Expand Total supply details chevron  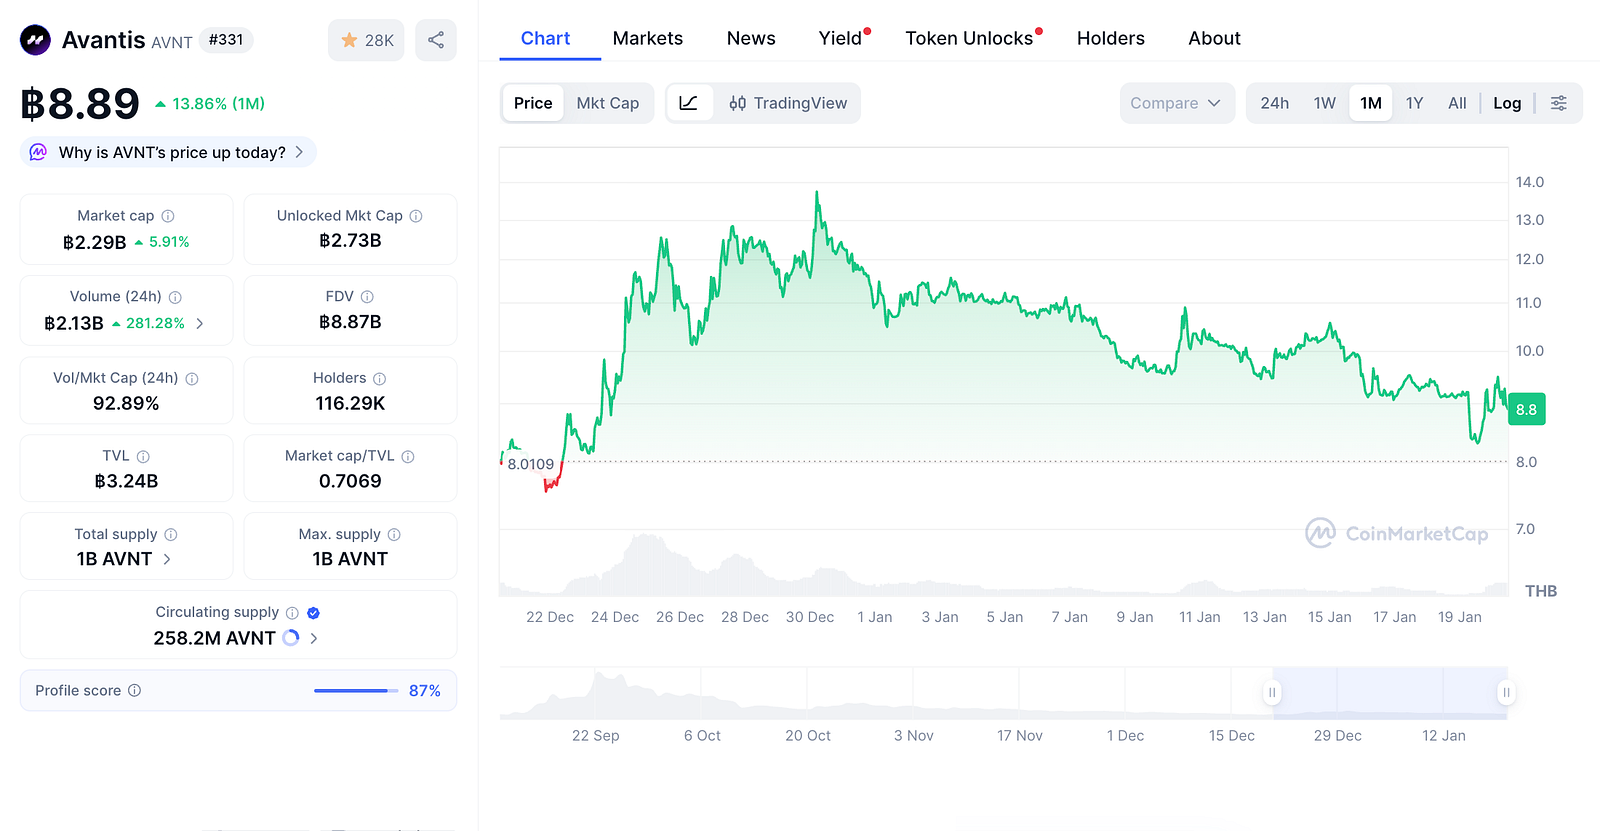click(167, 559)
